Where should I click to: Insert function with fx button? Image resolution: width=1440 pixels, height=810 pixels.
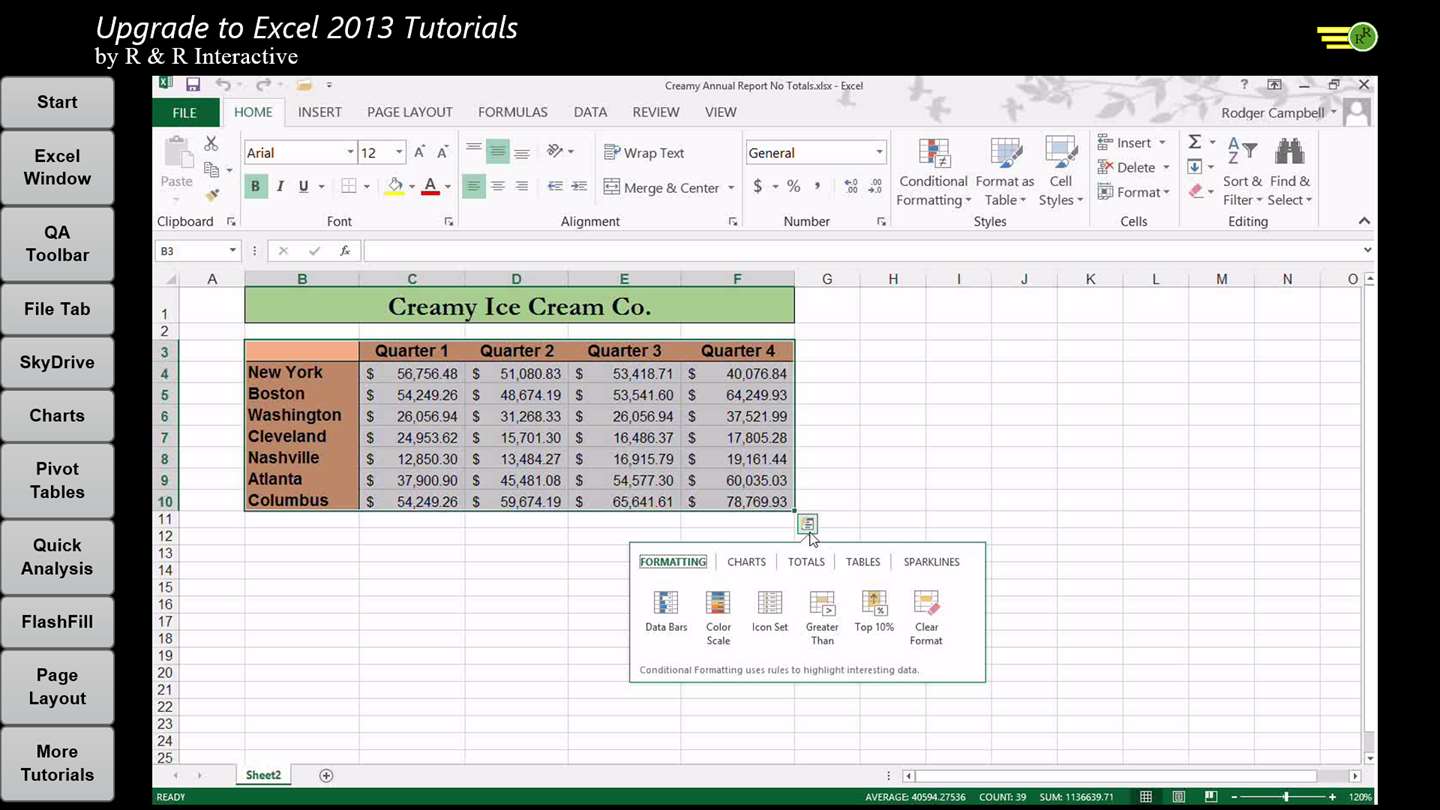point(345,251)
